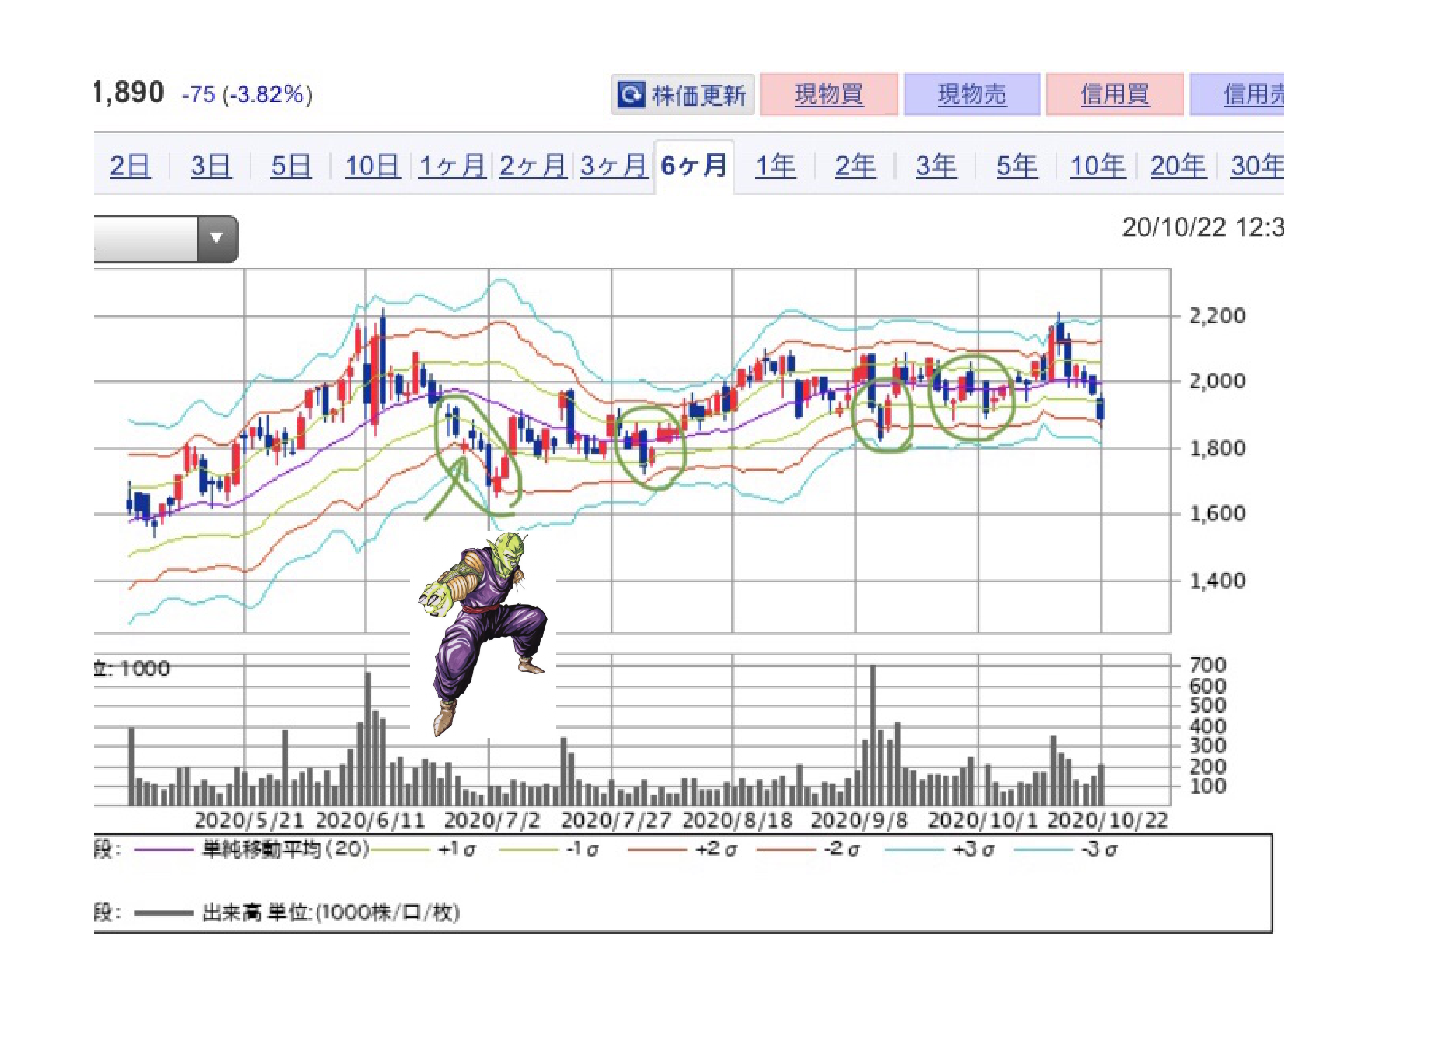Click the 信用売 button

point(1237,95)
